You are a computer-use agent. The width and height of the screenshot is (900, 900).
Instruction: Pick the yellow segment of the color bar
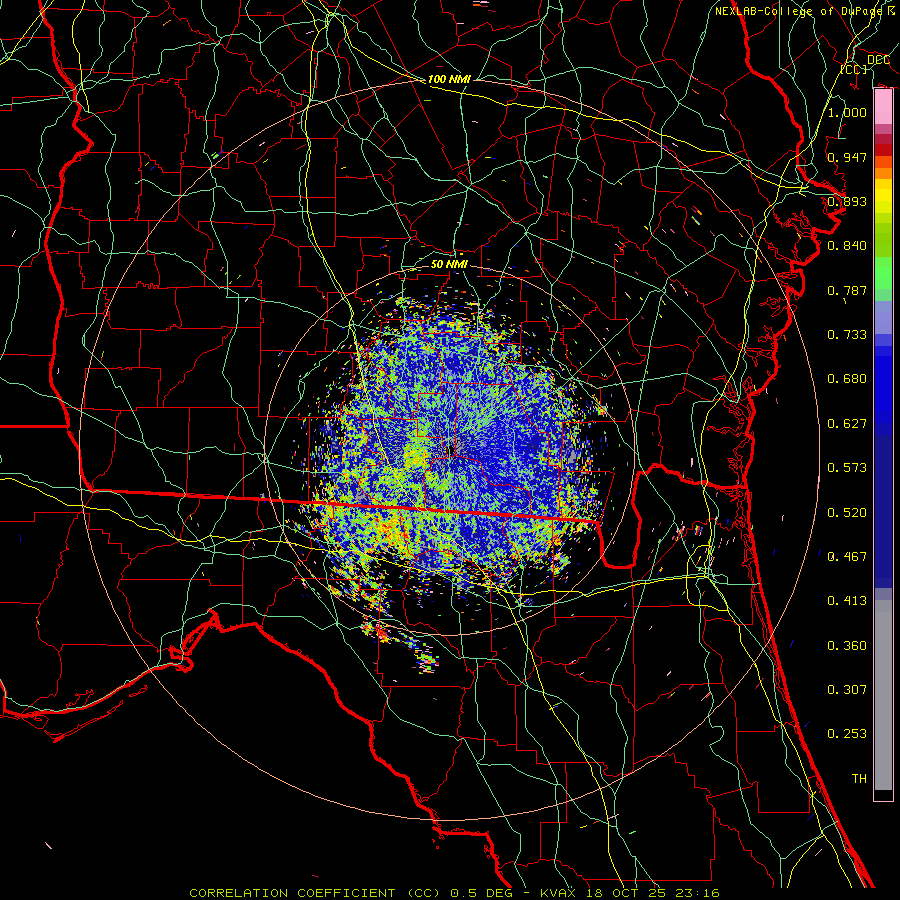[x=883, y=197]
